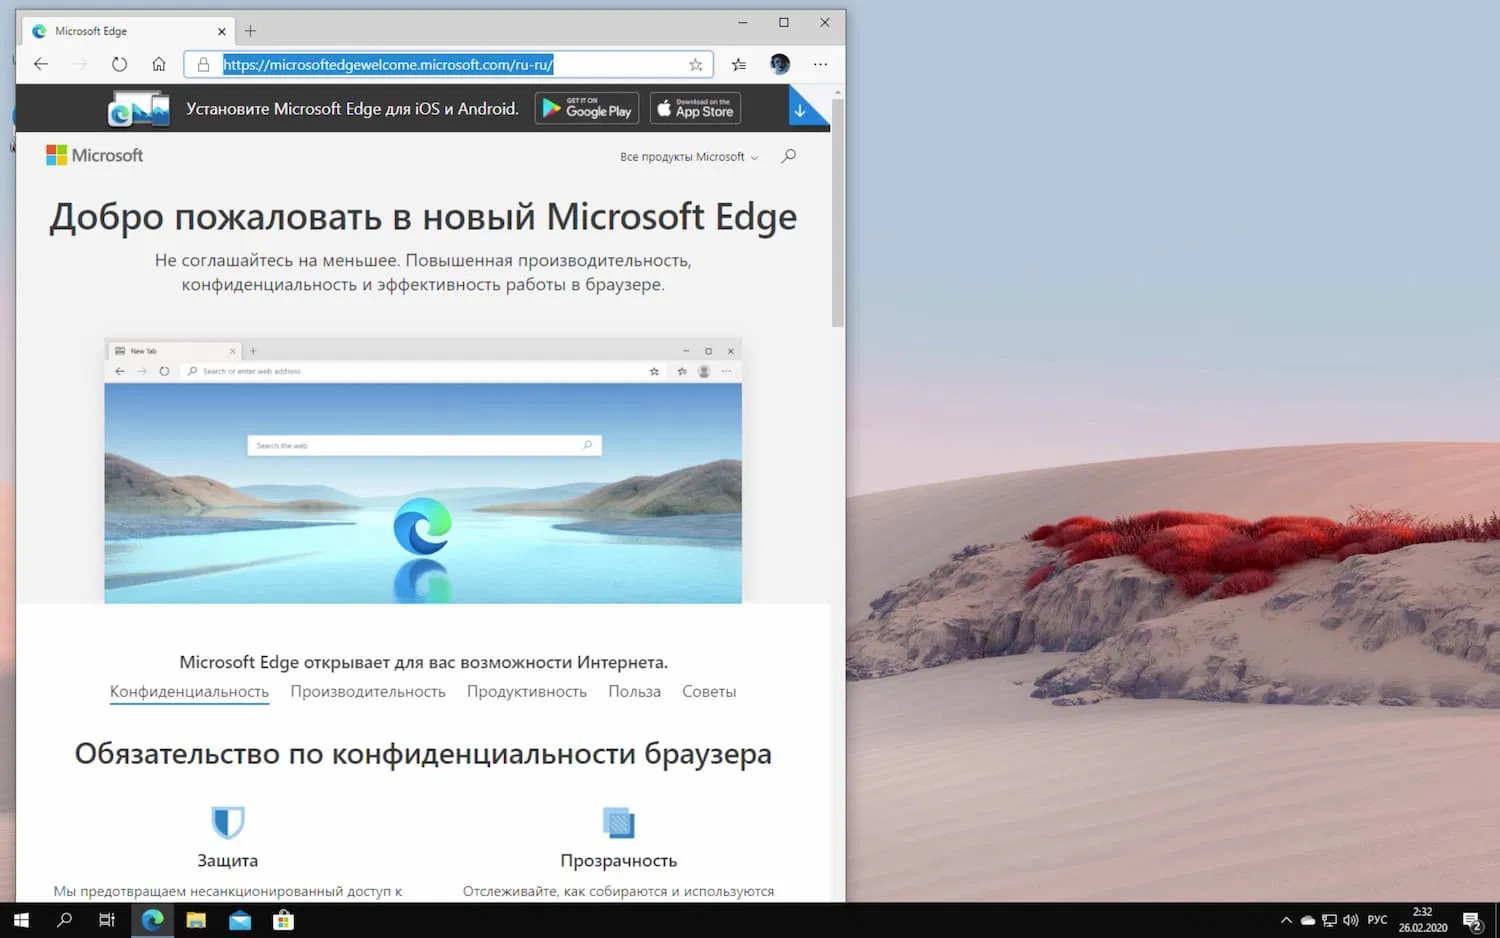Open a new browser tab
Viewport: 1500px width, 938px height.
[x=250, y=30]
